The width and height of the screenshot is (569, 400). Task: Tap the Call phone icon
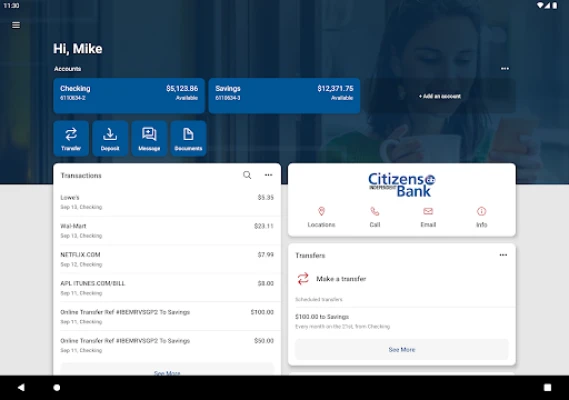[x=375, y=211]
